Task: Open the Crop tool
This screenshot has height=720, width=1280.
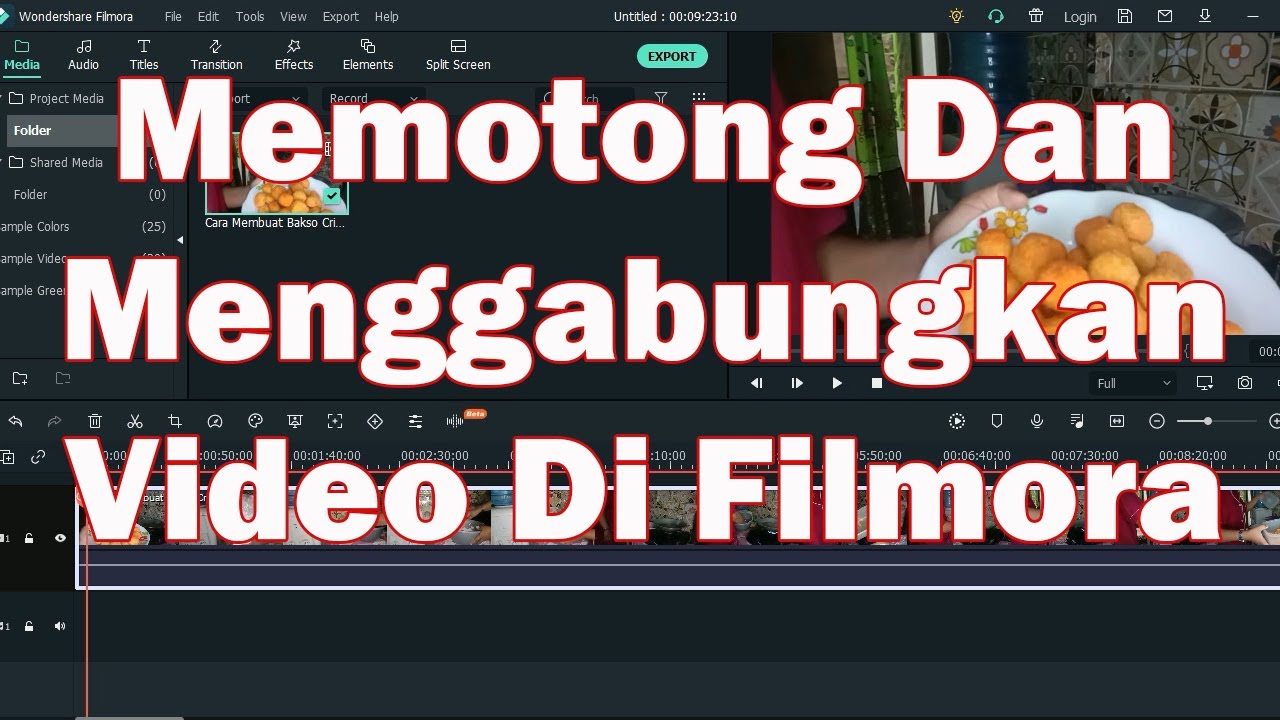Action: pos(175,421)
